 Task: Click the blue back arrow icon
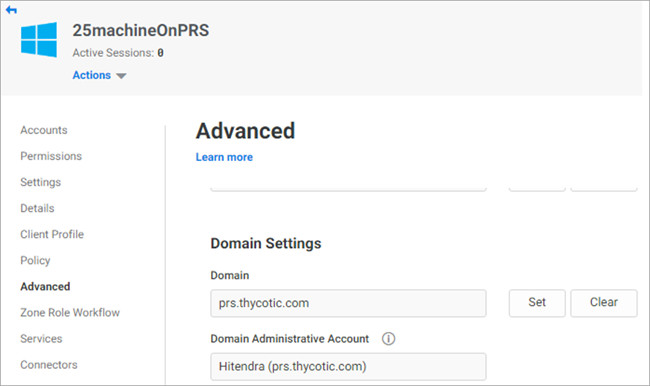pos(11,10)
